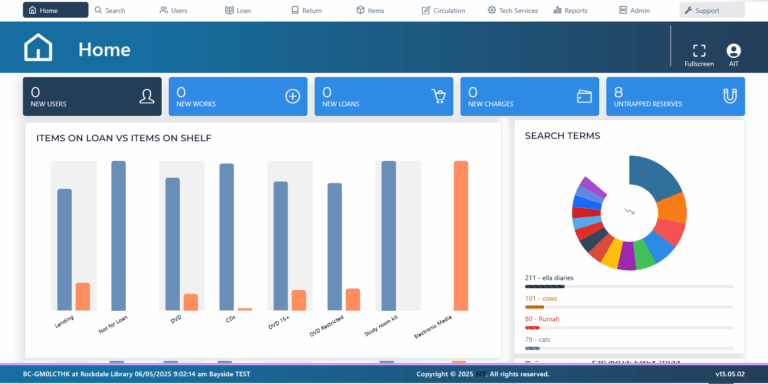
Task: Open the Circulation menu
Action: point(443,10)
